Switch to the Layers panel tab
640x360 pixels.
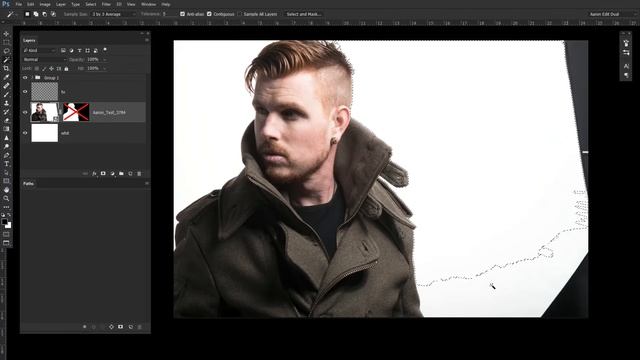29,40
